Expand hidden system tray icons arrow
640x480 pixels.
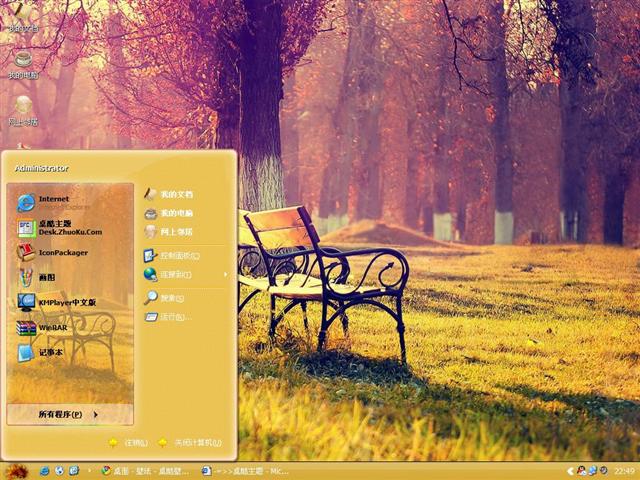[x=570, y=471]
